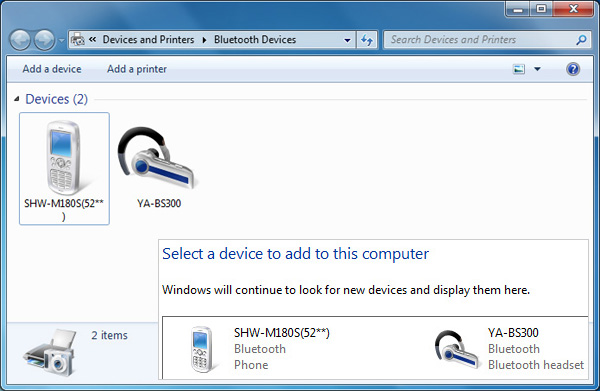Click the double chevron in address bar
The width and height of the screenshot is (600, 391).
[x=93, y=39]
